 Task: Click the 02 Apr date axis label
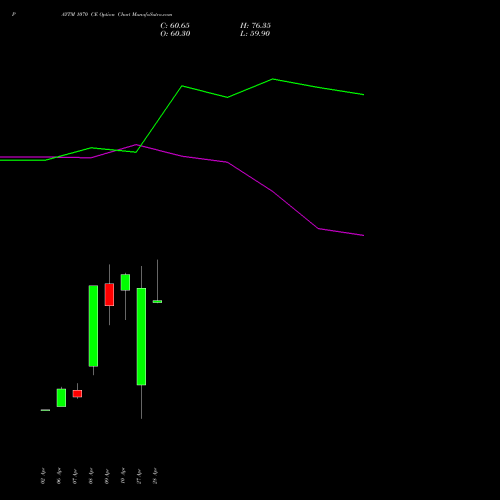tap(43, 476)
